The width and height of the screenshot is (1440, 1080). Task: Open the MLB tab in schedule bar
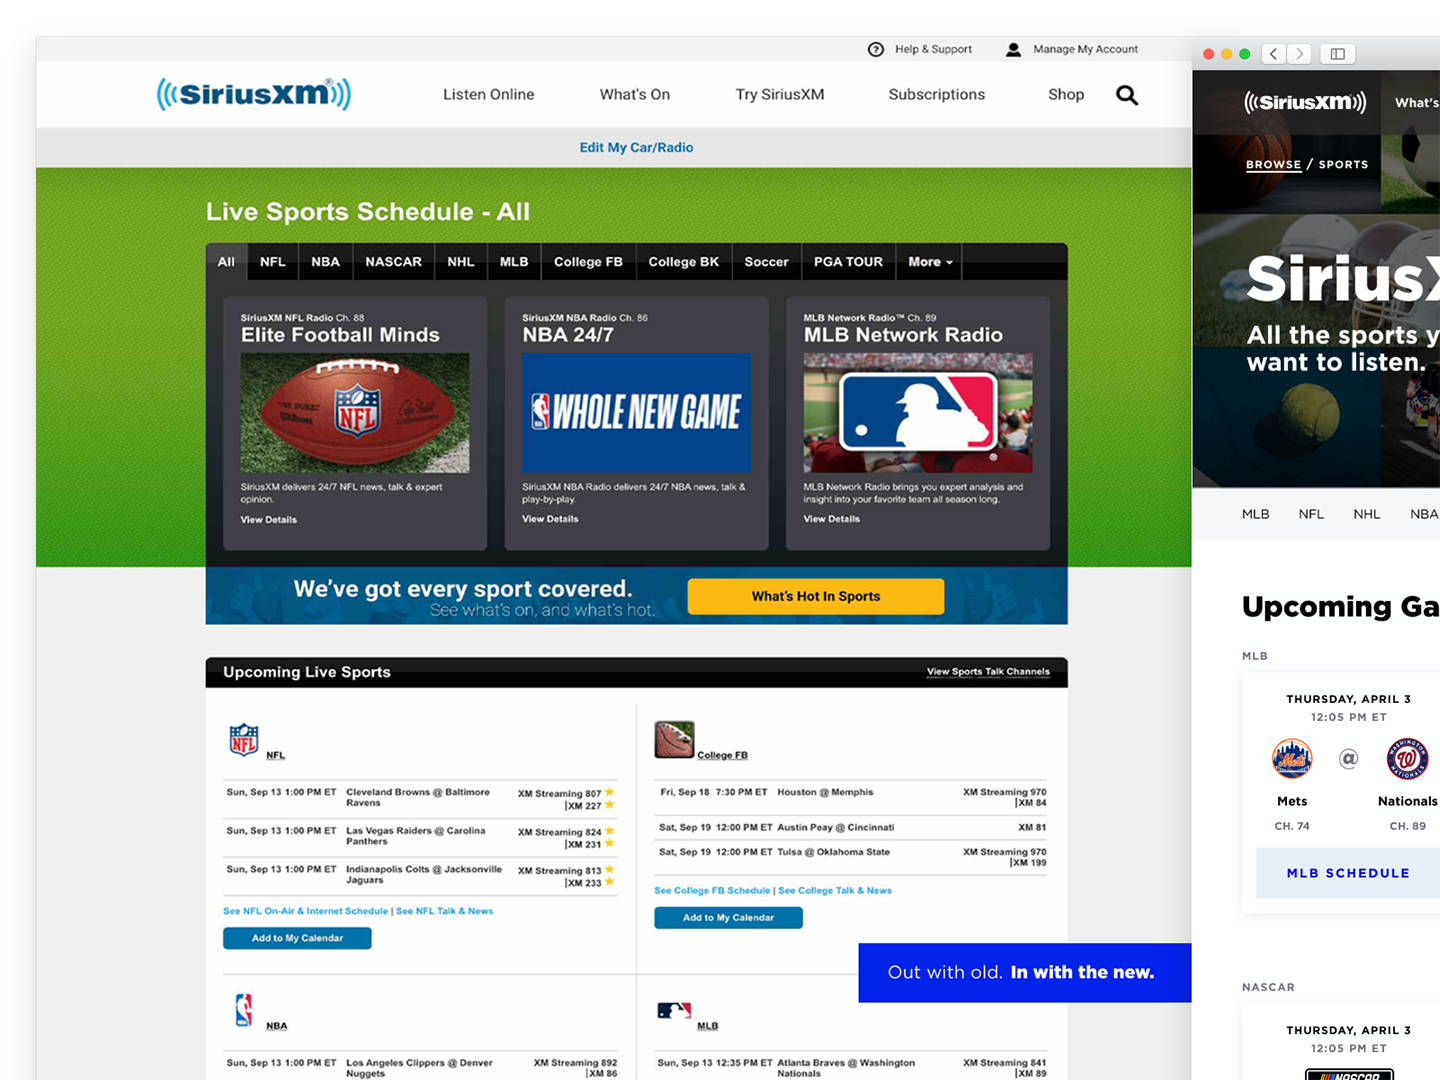pyautogui.click(x=514, y=262)
